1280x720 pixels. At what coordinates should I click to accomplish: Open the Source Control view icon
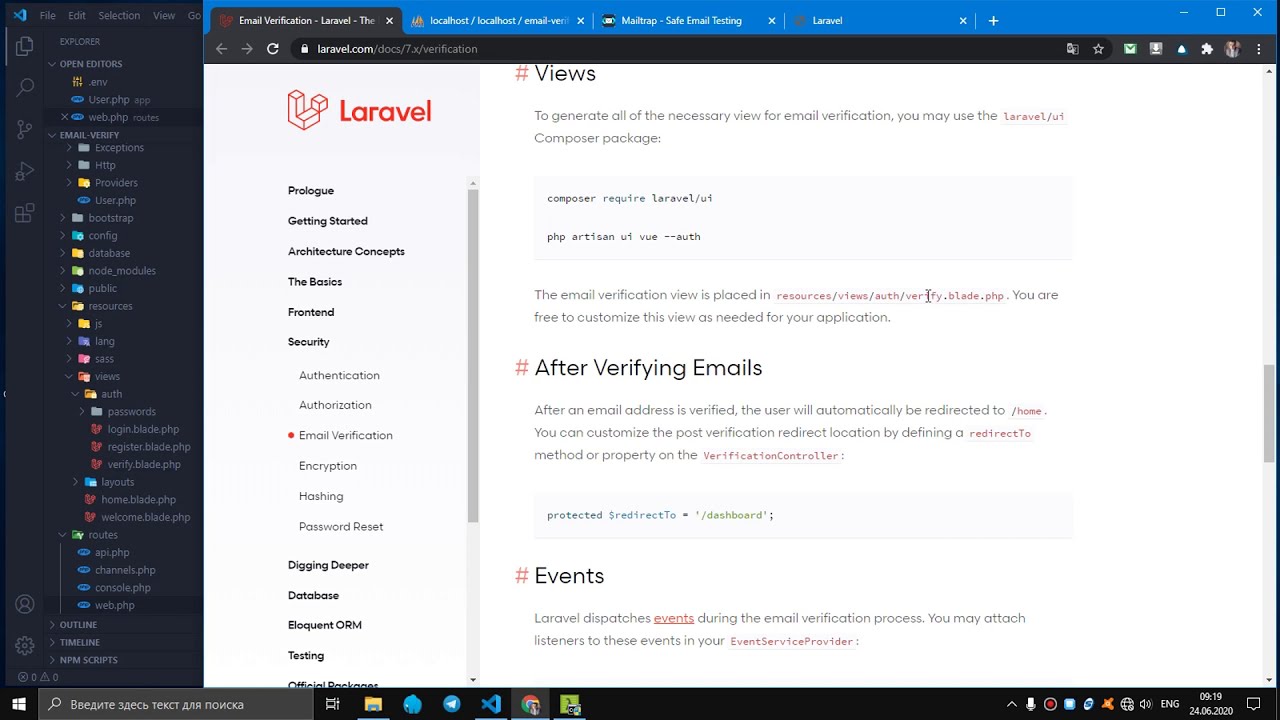click(x=25, y=130)
